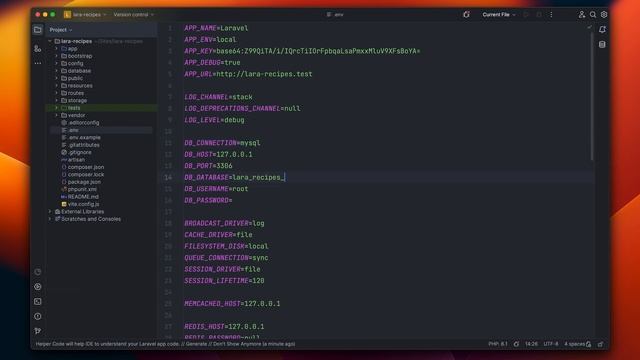Open the Git tool window icon
The image size is (640, 360).
38,331
